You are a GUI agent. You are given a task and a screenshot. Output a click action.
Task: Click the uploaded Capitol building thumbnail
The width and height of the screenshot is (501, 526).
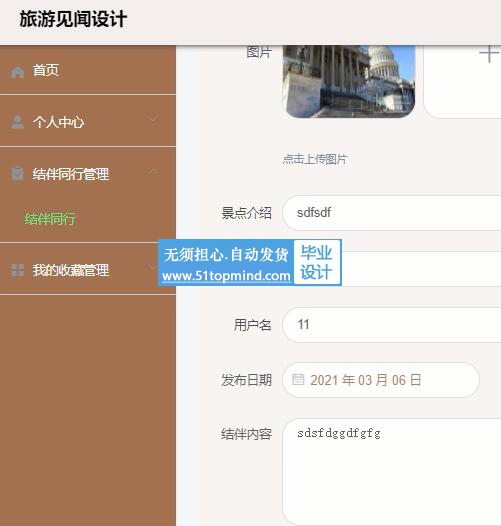[349, 82]
